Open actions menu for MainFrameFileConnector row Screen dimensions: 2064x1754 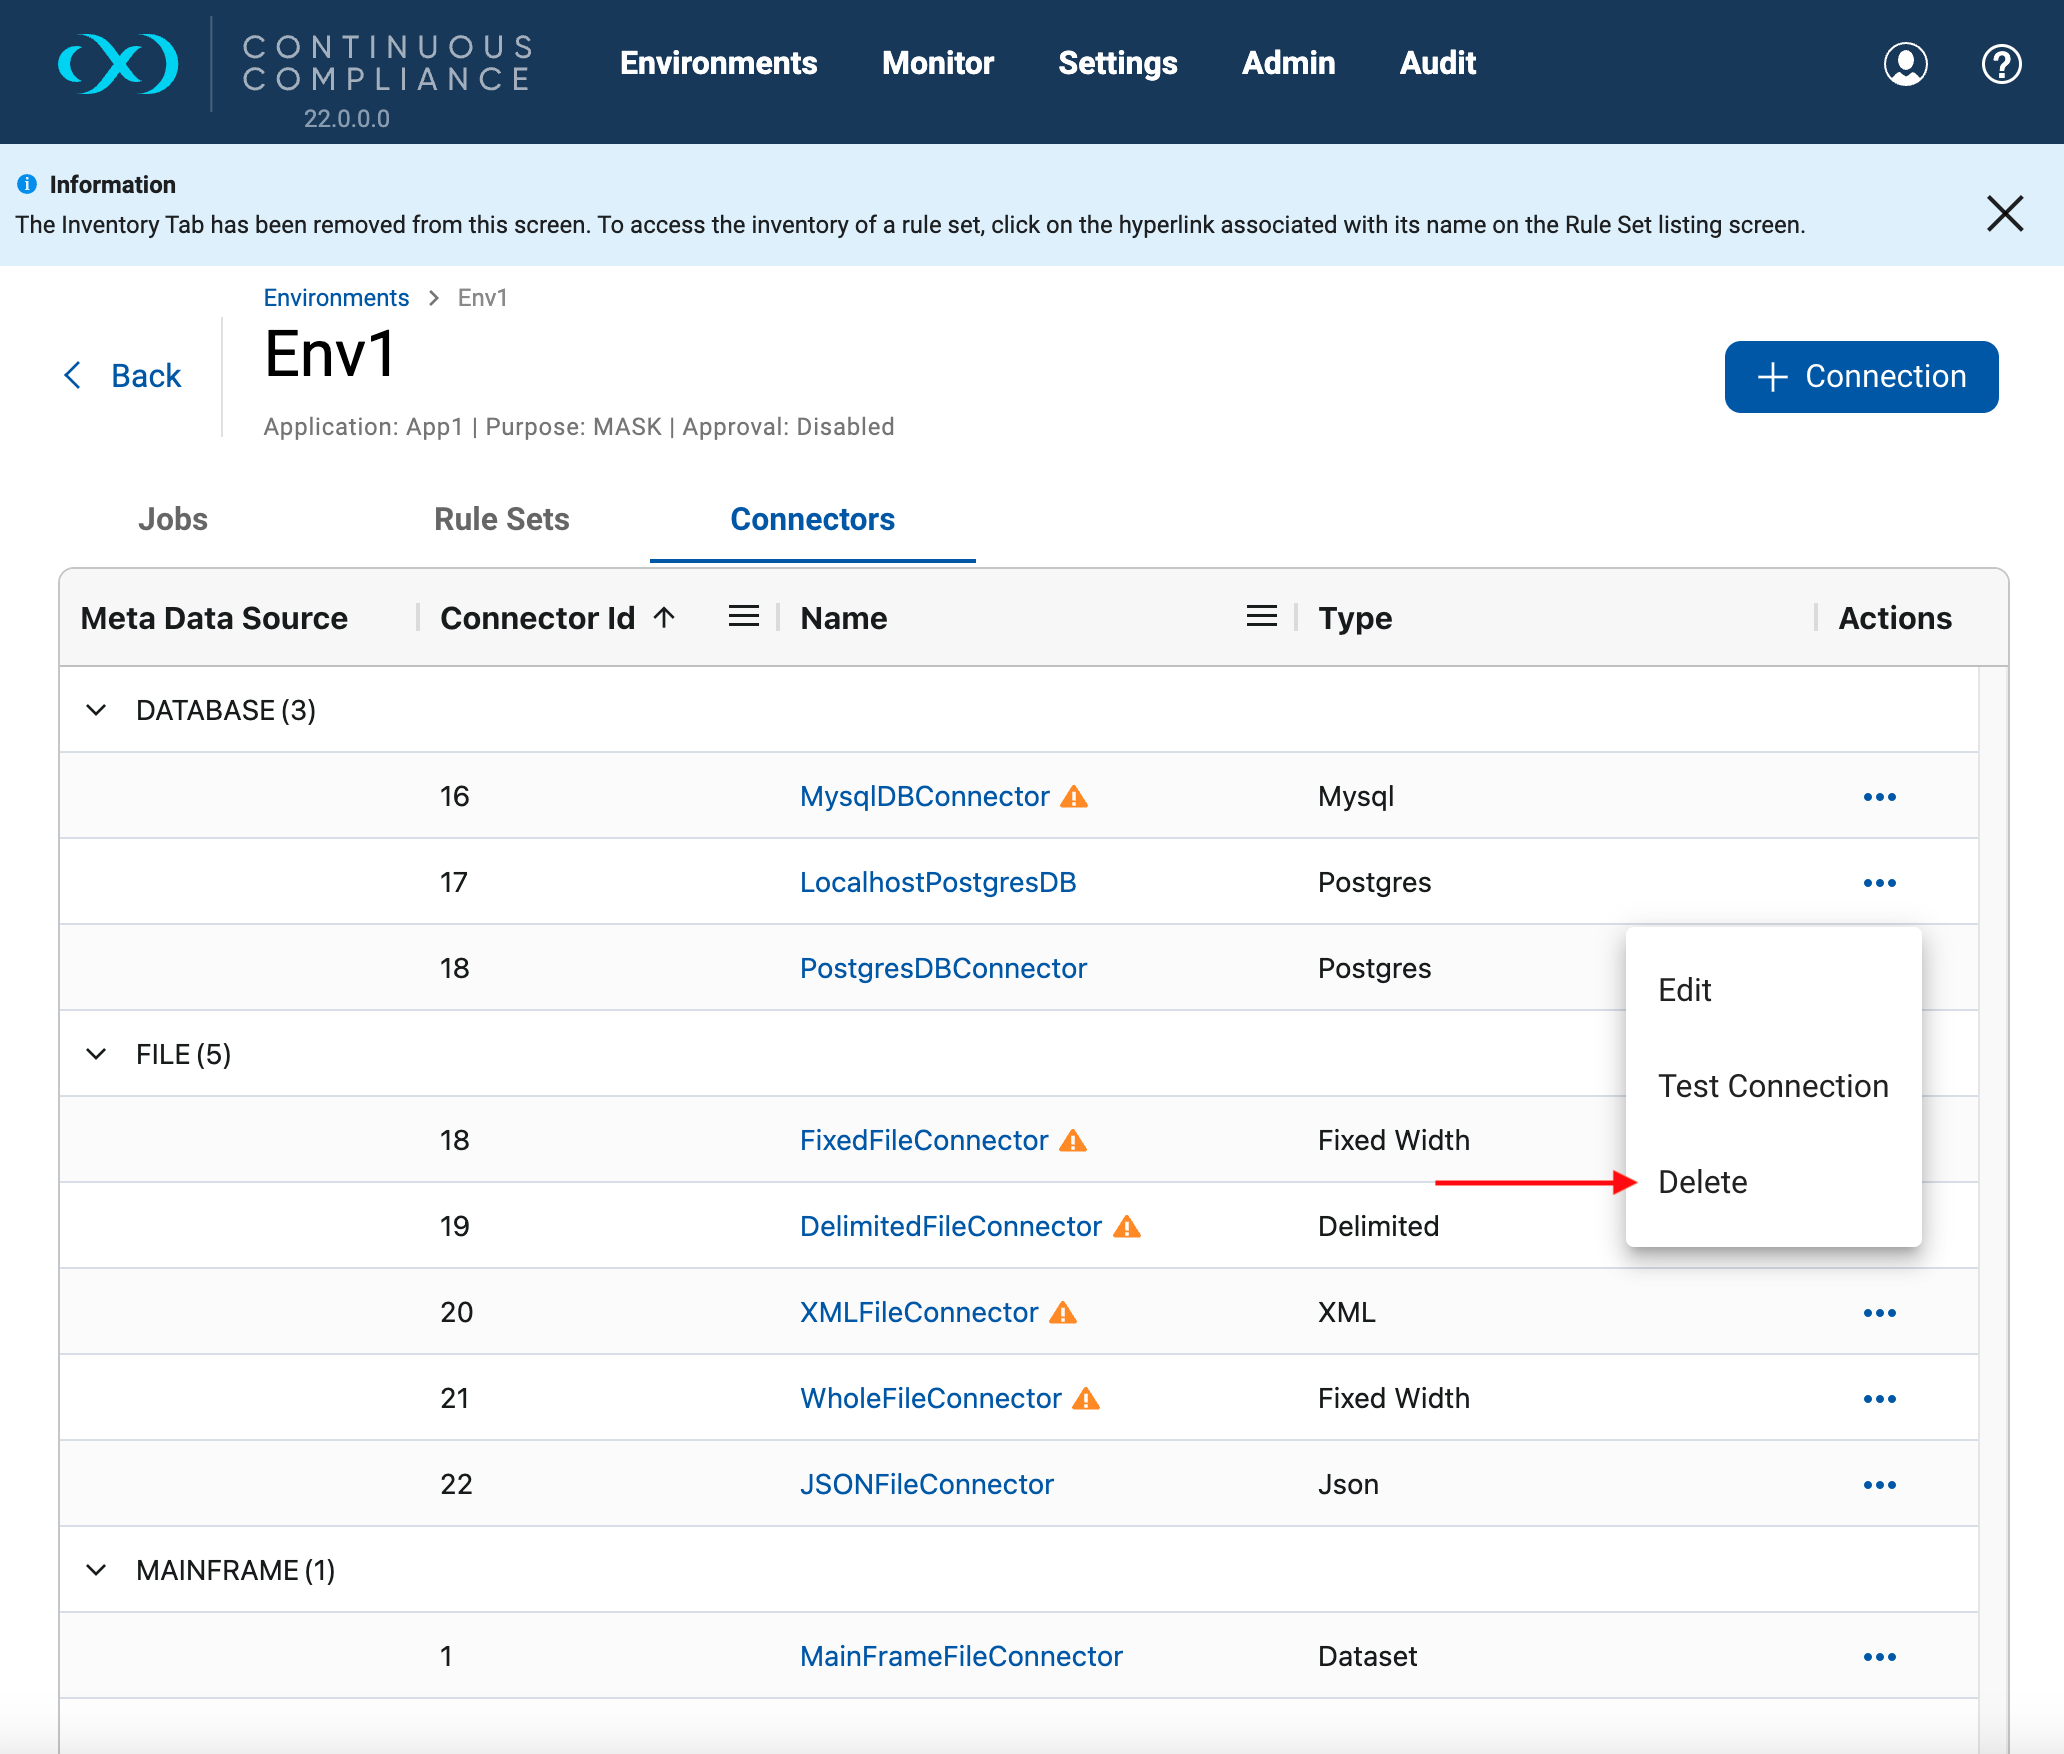(1879, 1657)
